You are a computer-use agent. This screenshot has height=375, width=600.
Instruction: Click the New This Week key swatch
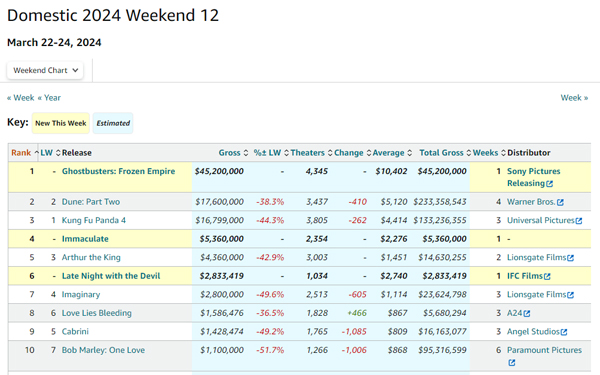coord(60,123)
